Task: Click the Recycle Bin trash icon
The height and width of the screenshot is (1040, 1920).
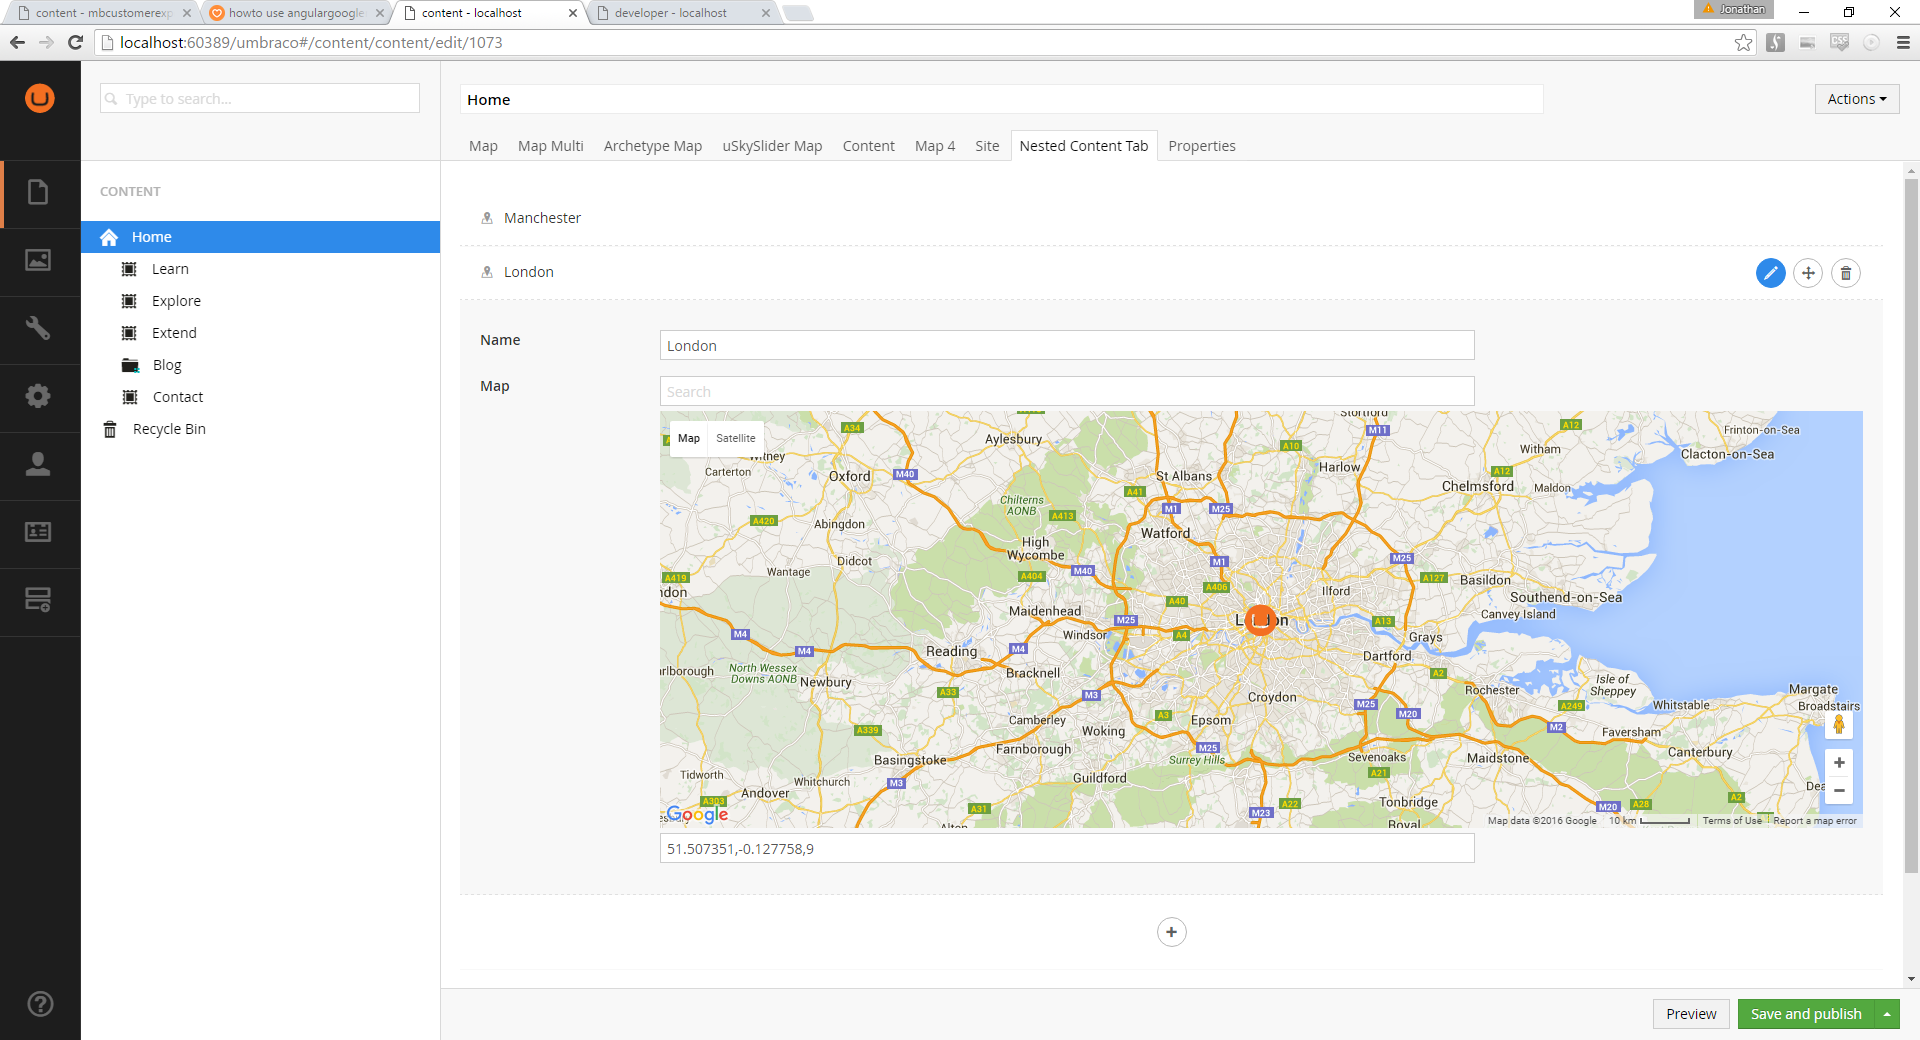Action: tap(110, 429)
